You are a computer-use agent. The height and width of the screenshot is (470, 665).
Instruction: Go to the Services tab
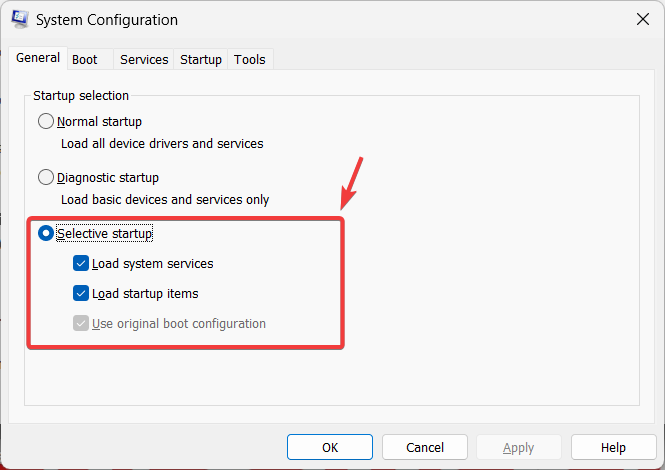(144, 60)
